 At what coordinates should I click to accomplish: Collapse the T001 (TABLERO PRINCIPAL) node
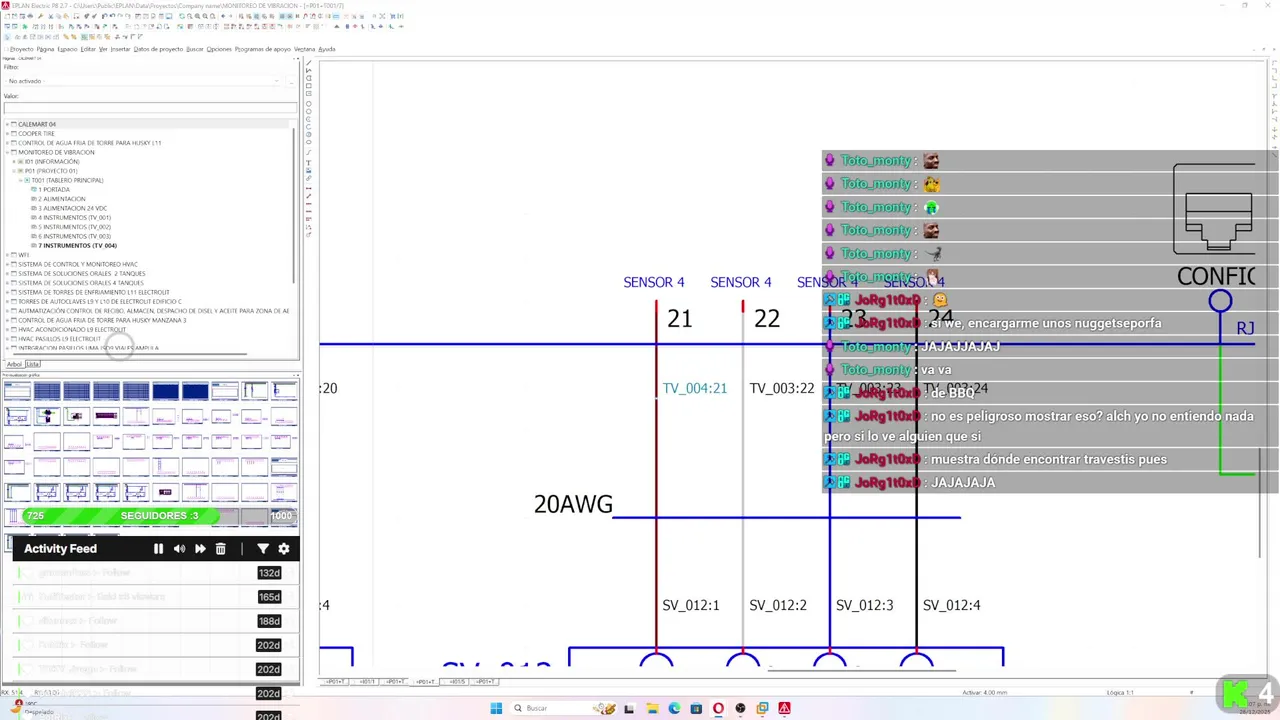click(x=21, y=180)
